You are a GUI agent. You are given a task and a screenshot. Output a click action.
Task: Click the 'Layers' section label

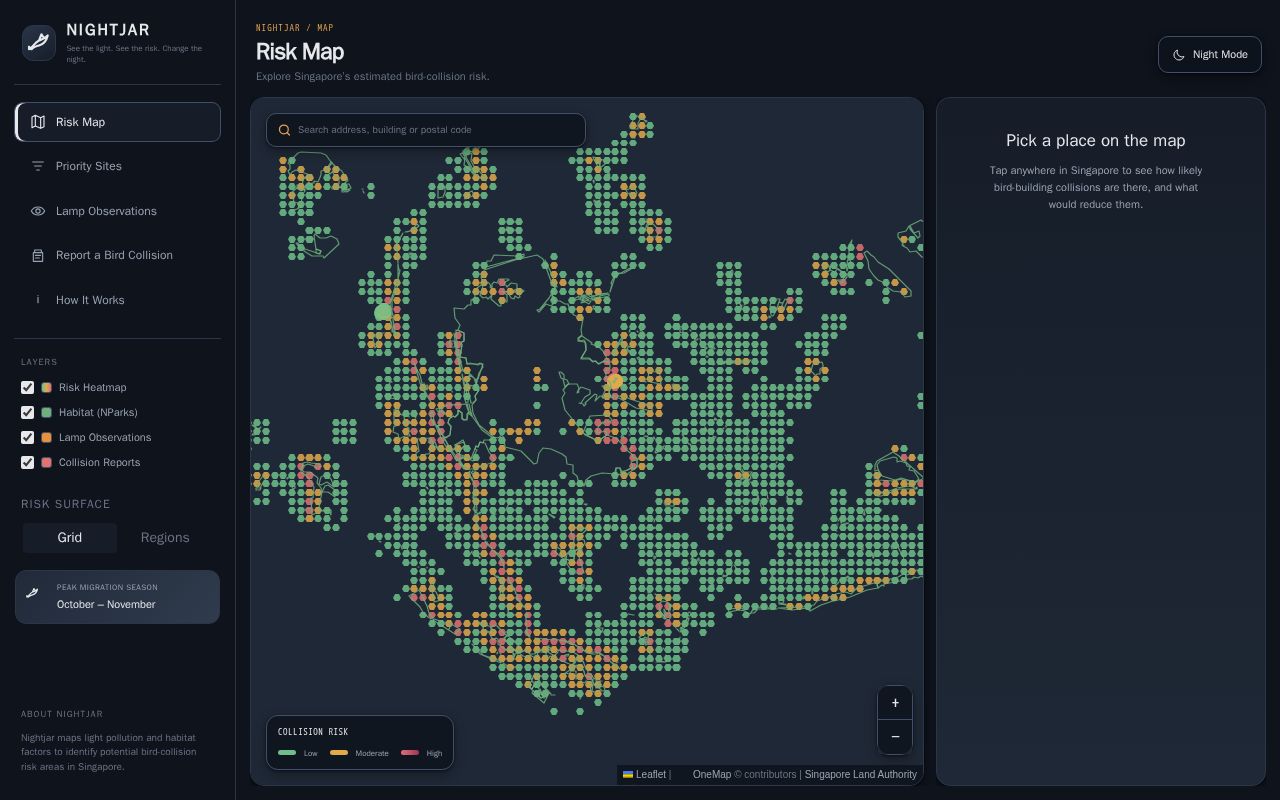coord(39,362)
